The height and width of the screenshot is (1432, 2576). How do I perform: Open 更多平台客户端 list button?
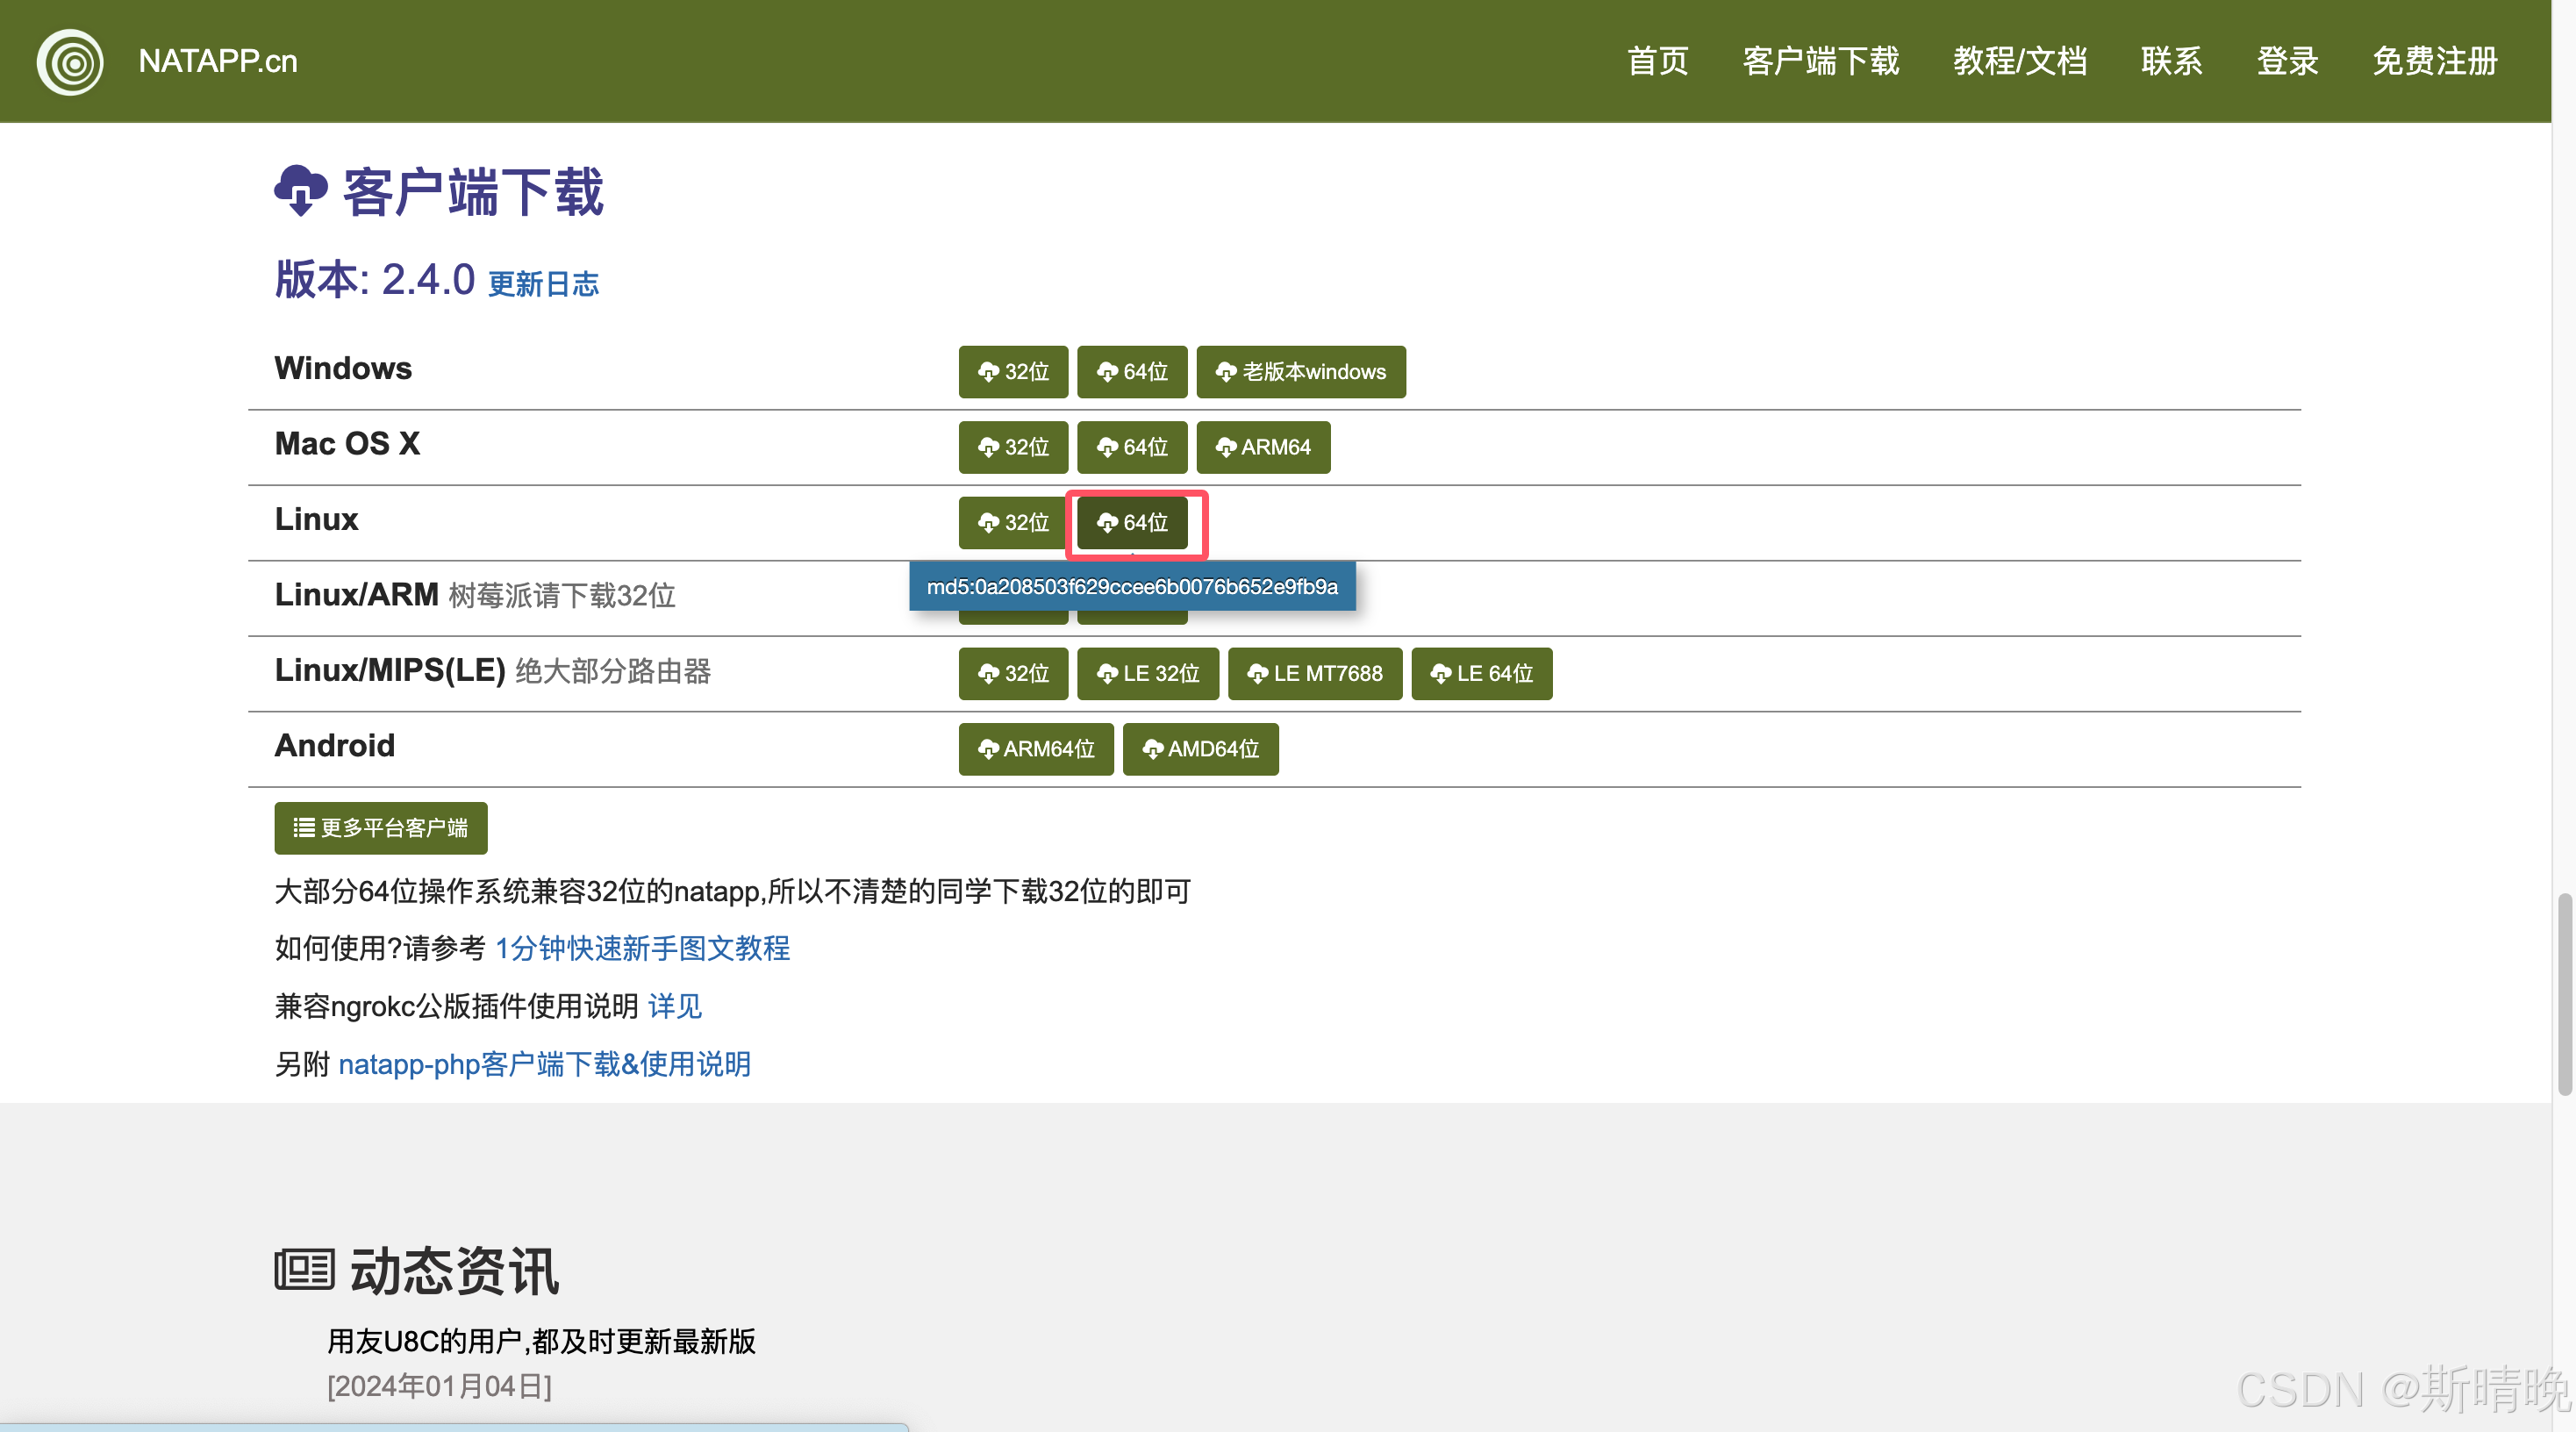(381, 828)
